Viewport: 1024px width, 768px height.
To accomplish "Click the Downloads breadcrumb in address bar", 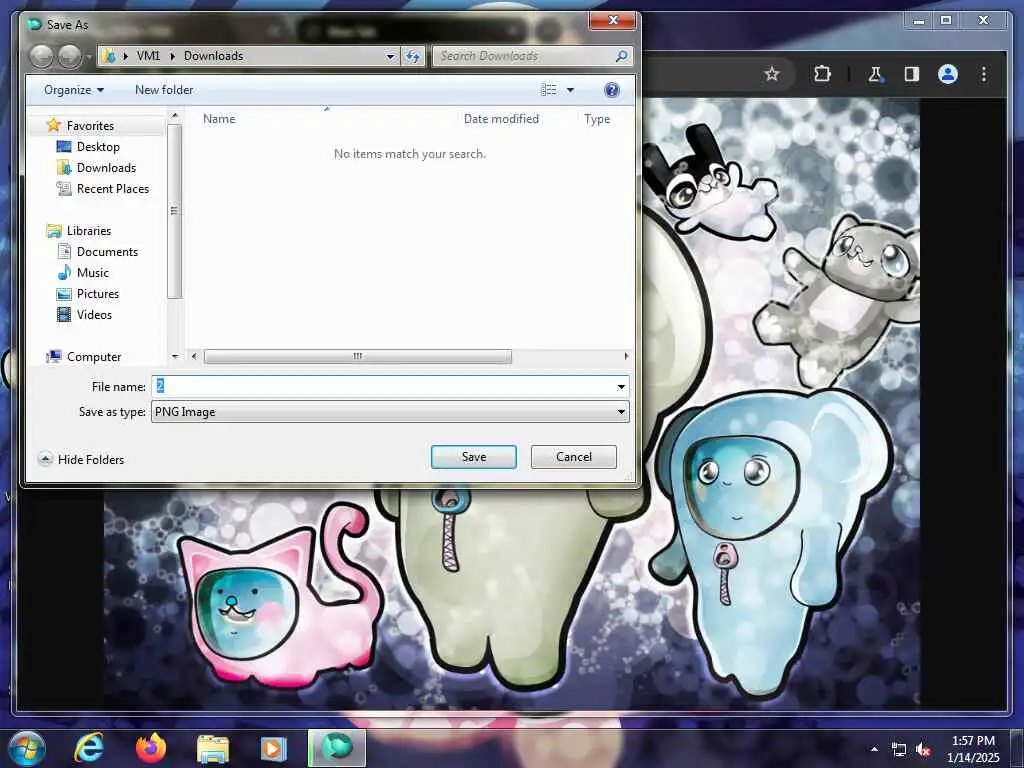I will [214, 56].
